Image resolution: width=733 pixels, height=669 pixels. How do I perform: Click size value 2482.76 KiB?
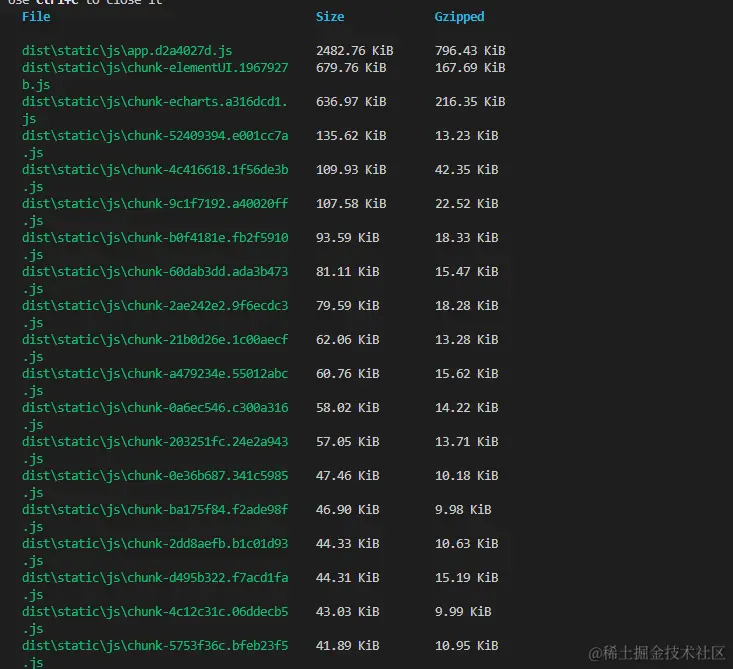tap(354, 50)
